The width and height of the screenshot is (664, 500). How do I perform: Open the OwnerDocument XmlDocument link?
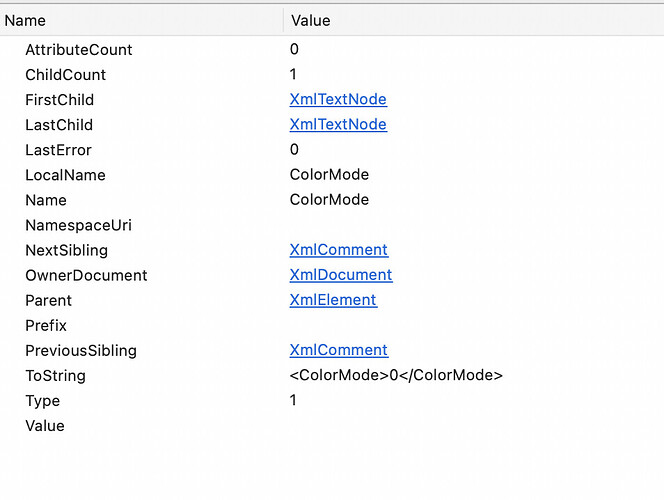341,275
